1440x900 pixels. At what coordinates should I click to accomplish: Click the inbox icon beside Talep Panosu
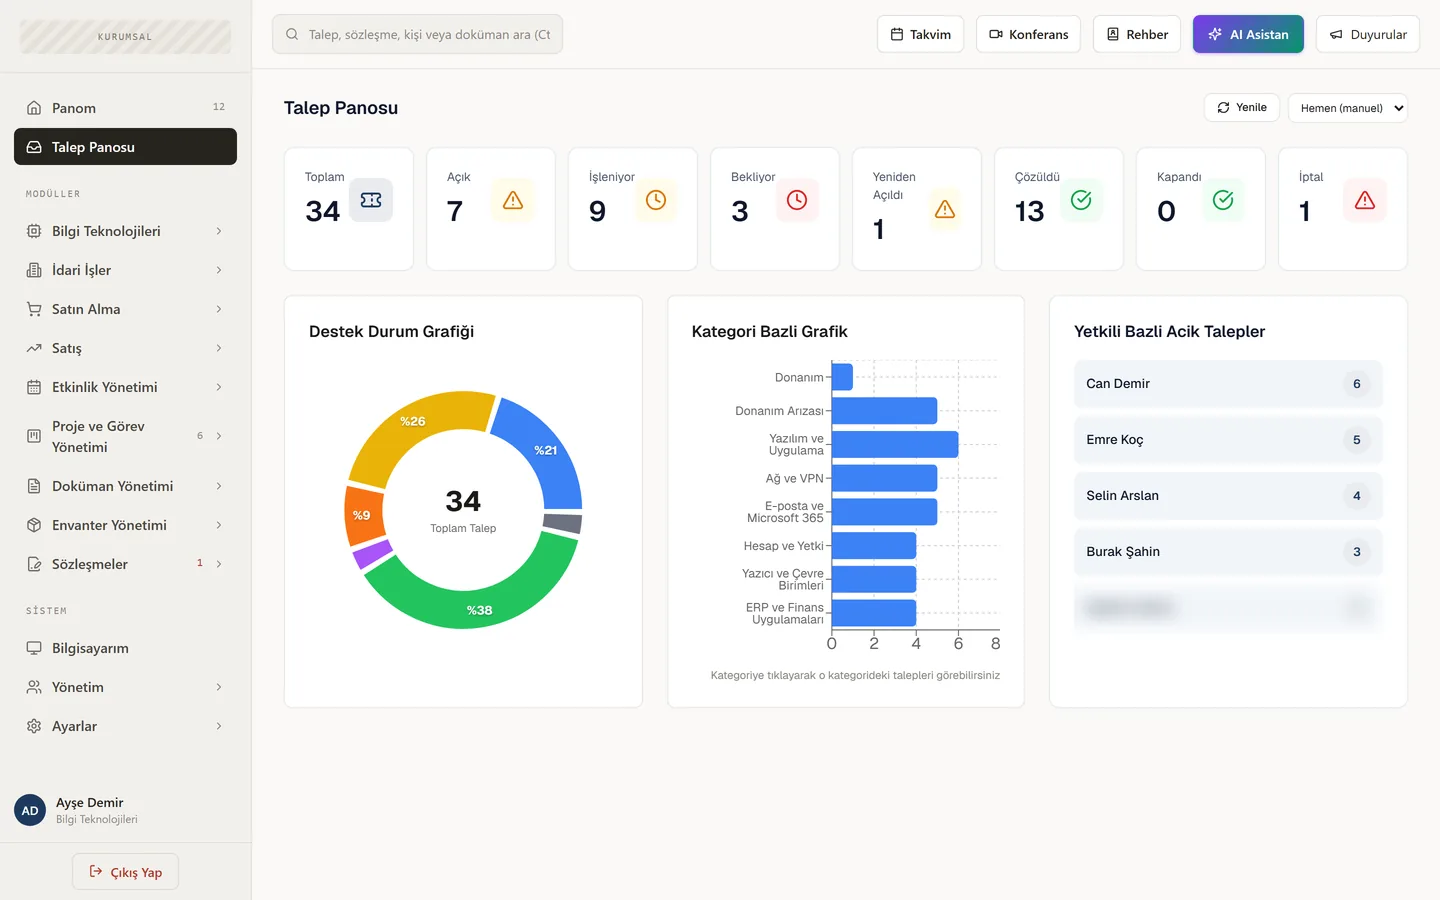pyautogui.click(x=34, y=147)
